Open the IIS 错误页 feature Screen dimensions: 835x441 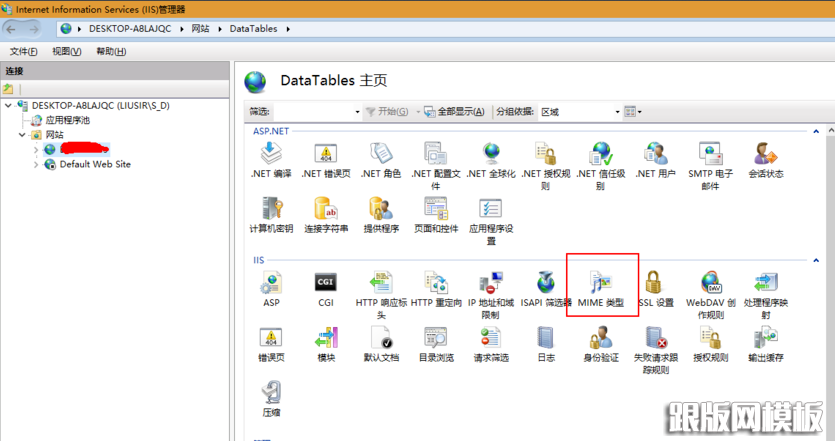pos(271,345)
